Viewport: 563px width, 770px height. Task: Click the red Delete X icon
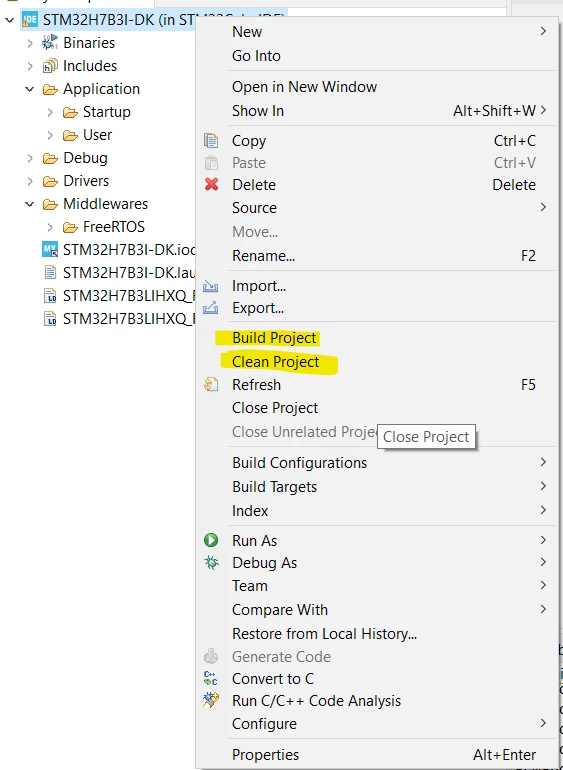point(211,185)
